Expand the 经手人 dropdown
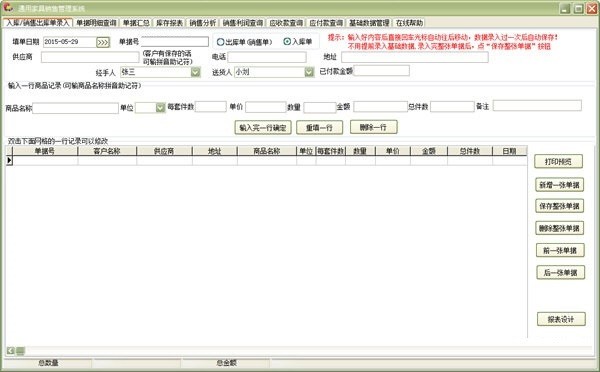 (196, 72)
